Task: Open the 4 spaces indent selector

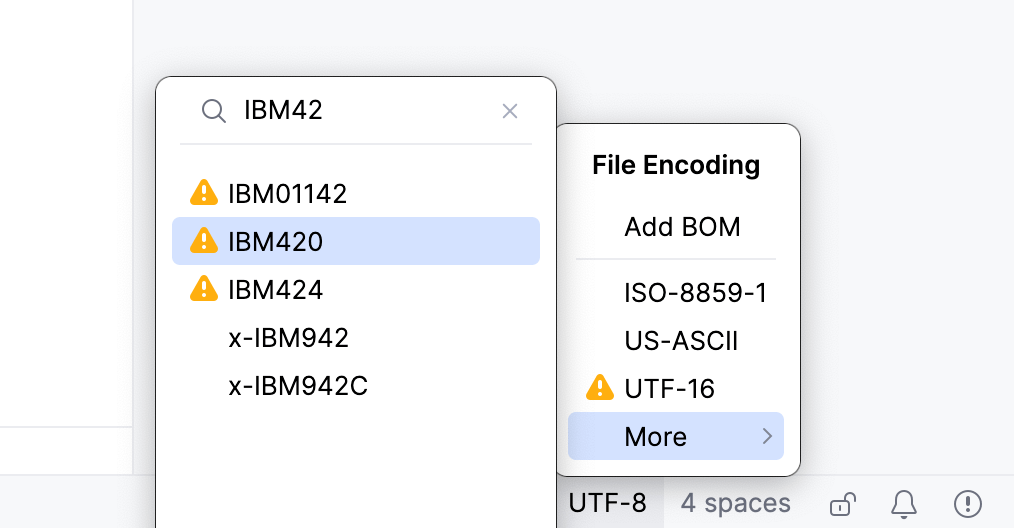Action: tap(735, 503)
